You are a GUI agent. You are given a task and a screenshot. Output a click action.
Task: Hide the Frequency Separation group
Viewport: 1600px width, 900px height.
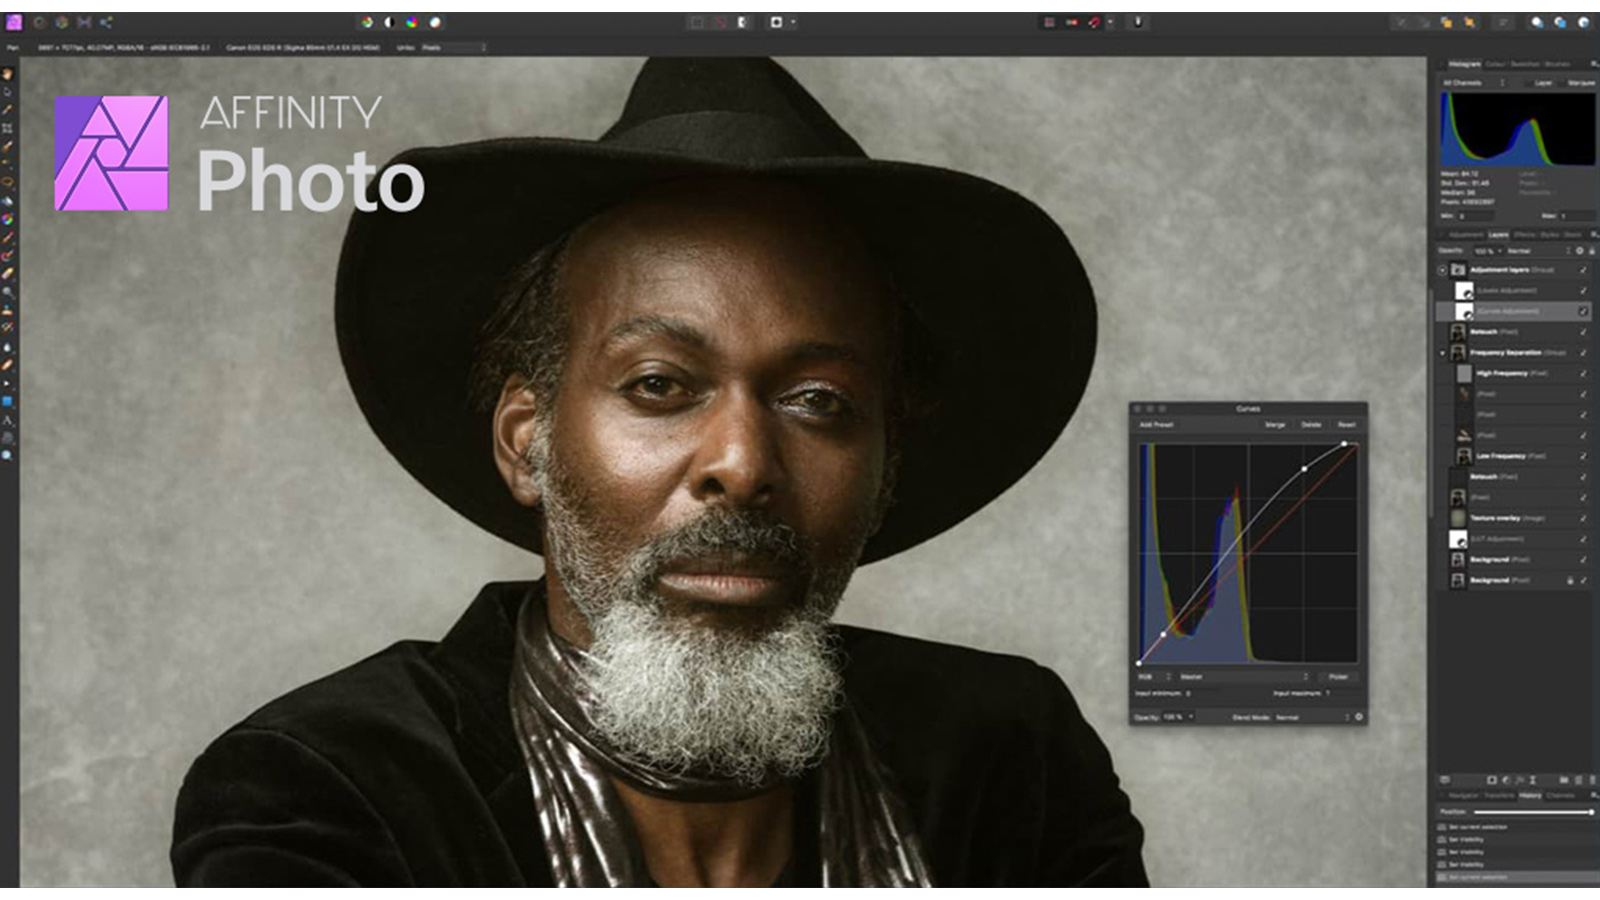coord(1583,352)
